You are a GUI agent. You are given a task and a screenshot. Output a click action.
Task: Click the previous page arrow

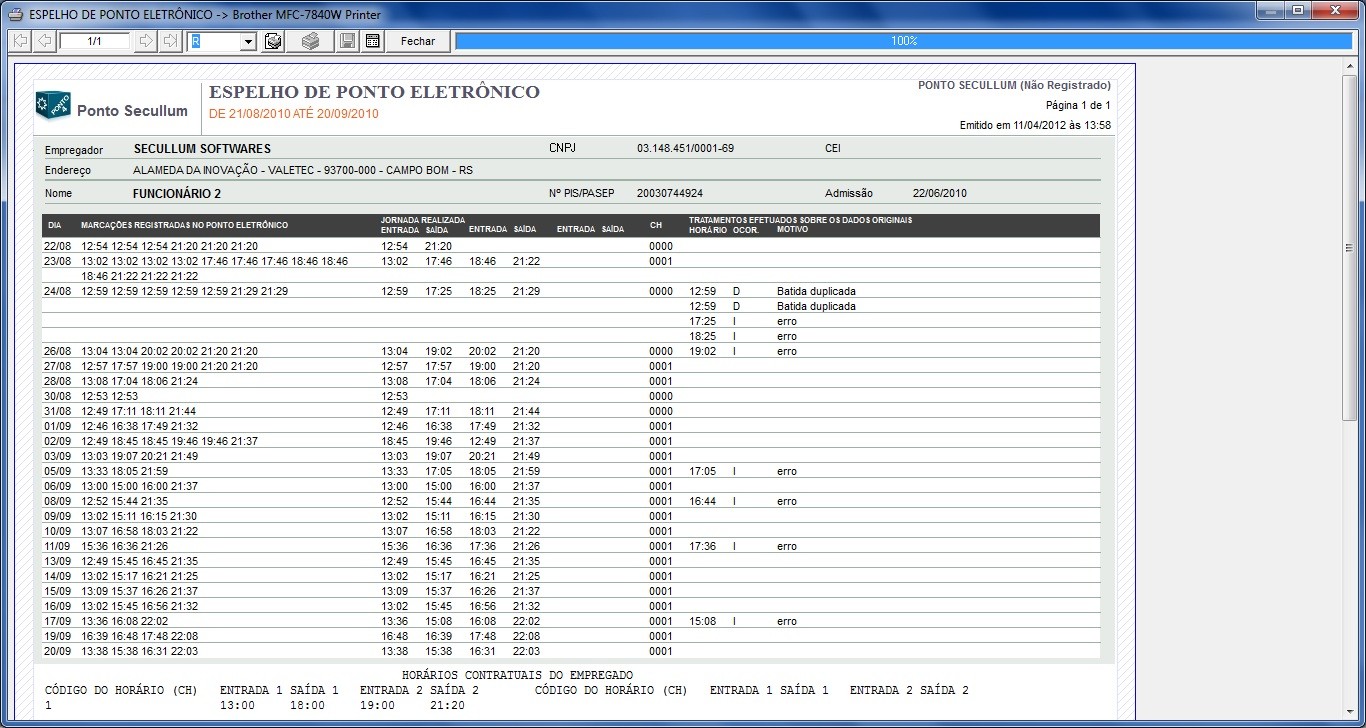[44, 41]
